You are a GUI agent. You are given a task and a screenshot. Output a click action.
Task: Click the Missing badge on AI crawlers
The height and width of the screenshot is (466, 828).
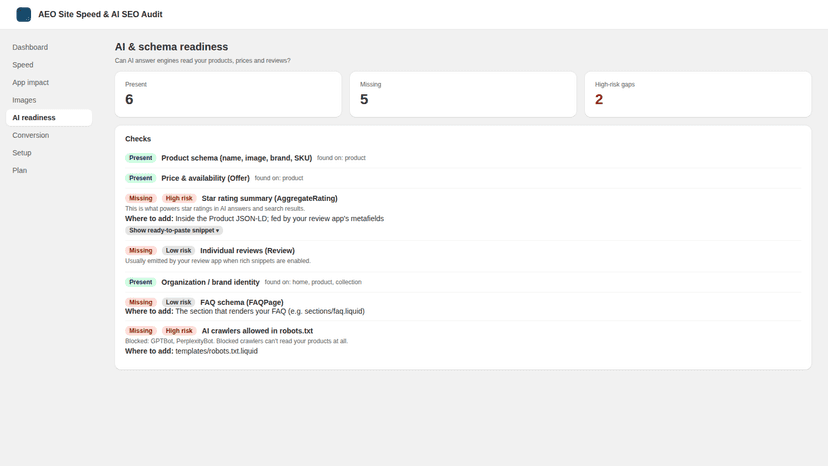tap(140, 331)
